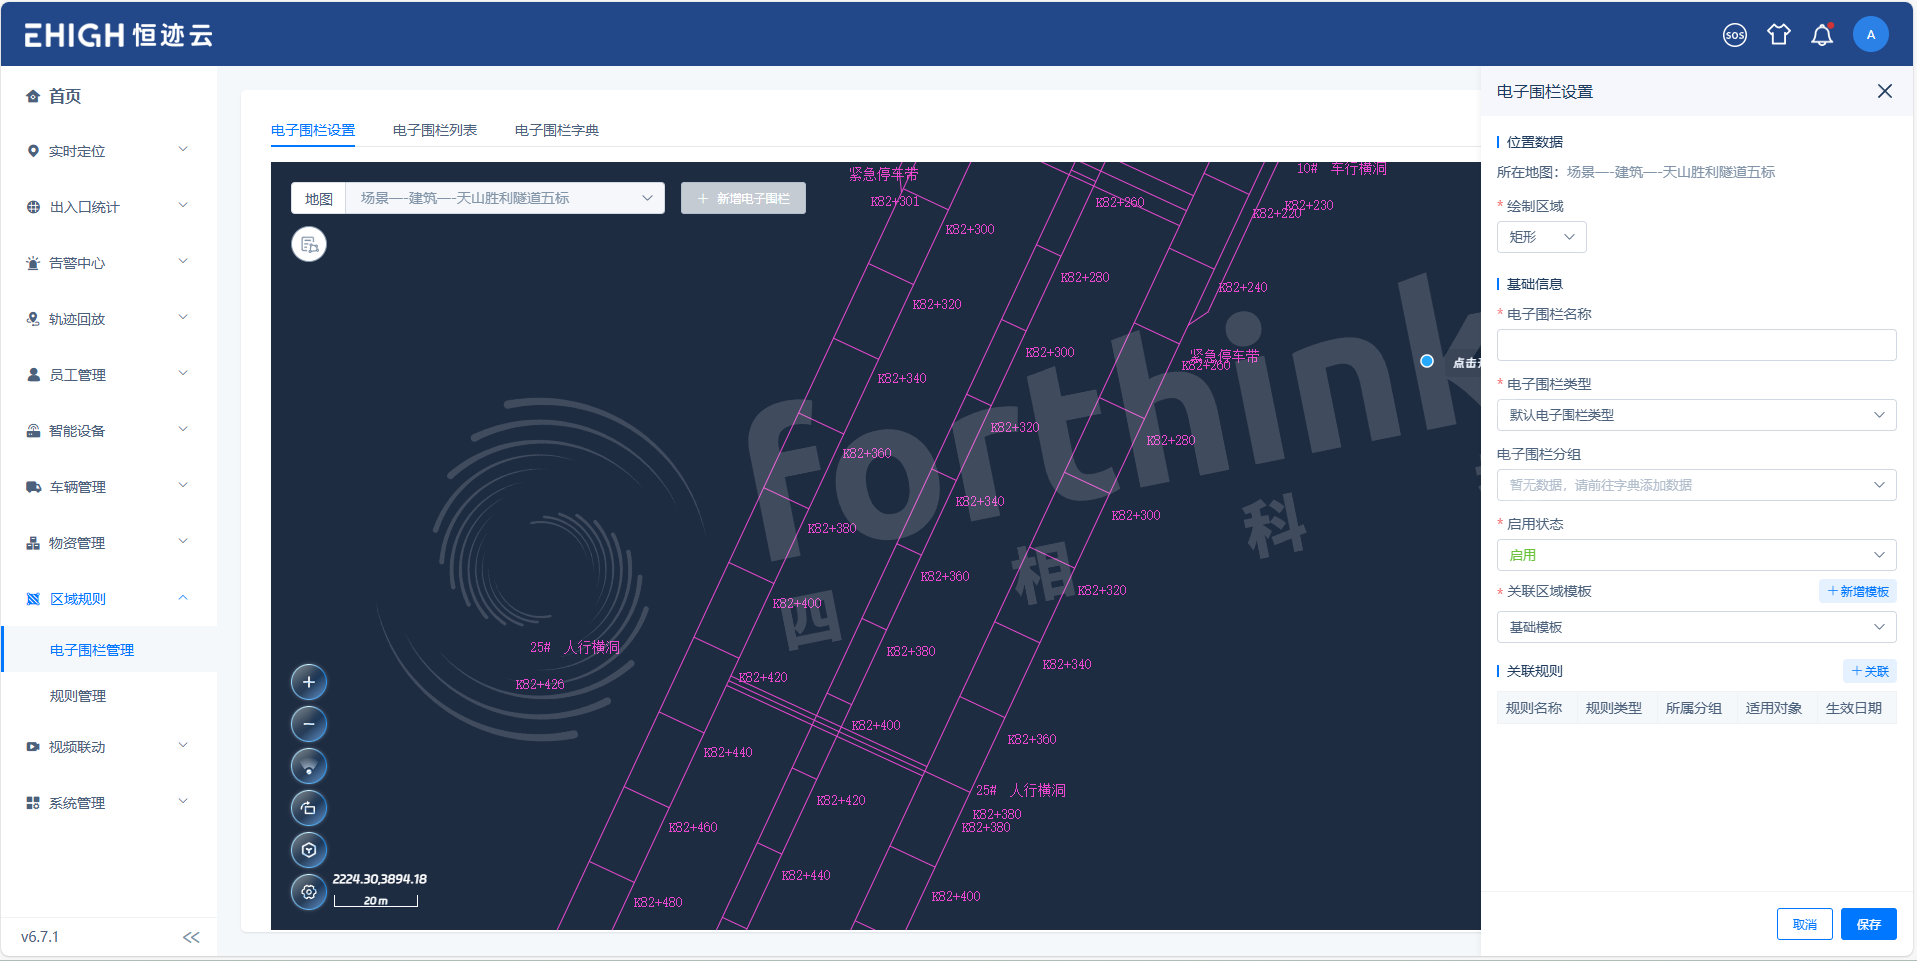Viewport: 1917px width, 961px height.
Task: Click the map rotate view icon
Action: point(309,808)
